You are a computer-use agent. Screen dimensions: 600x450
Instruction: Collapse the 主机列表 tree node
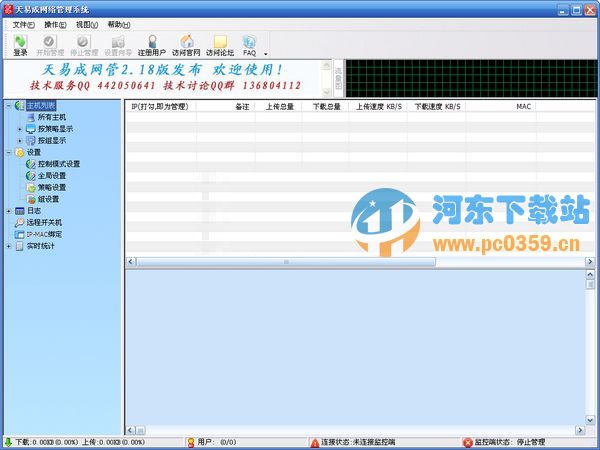point(8,106)
